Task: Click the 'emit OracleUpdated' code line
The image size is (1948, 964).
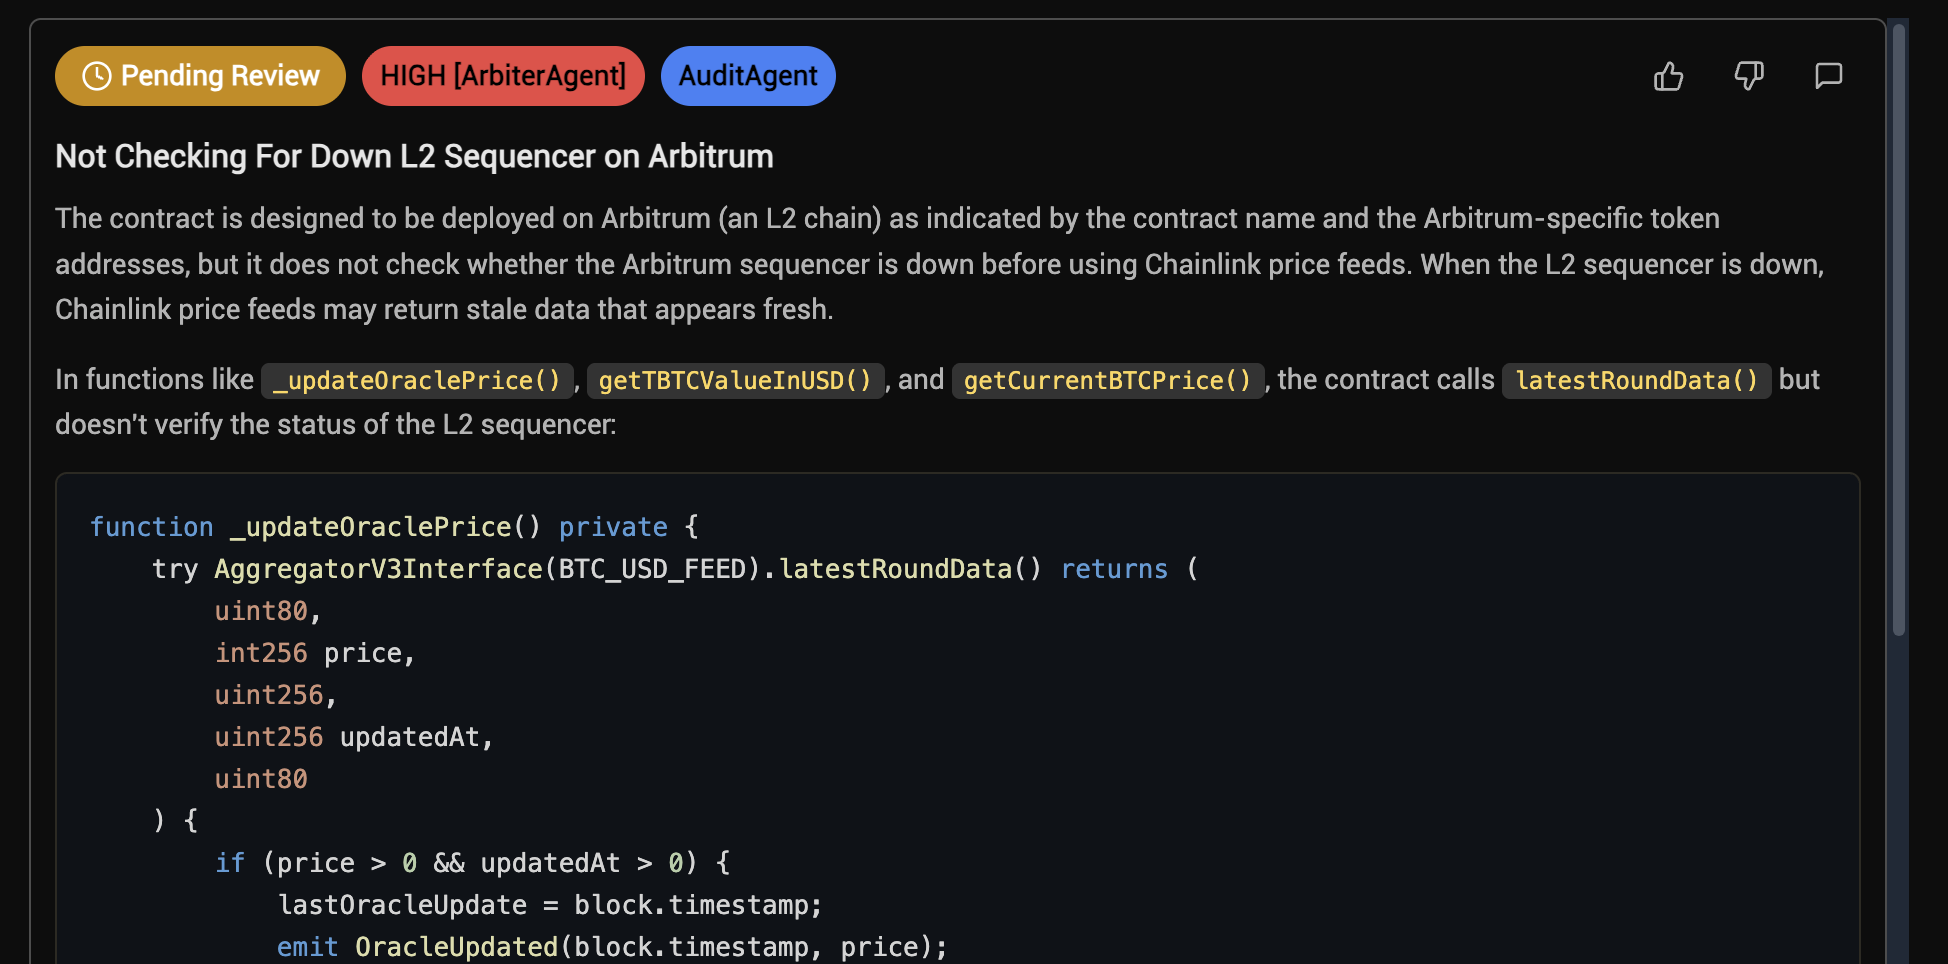Action: 611,947
